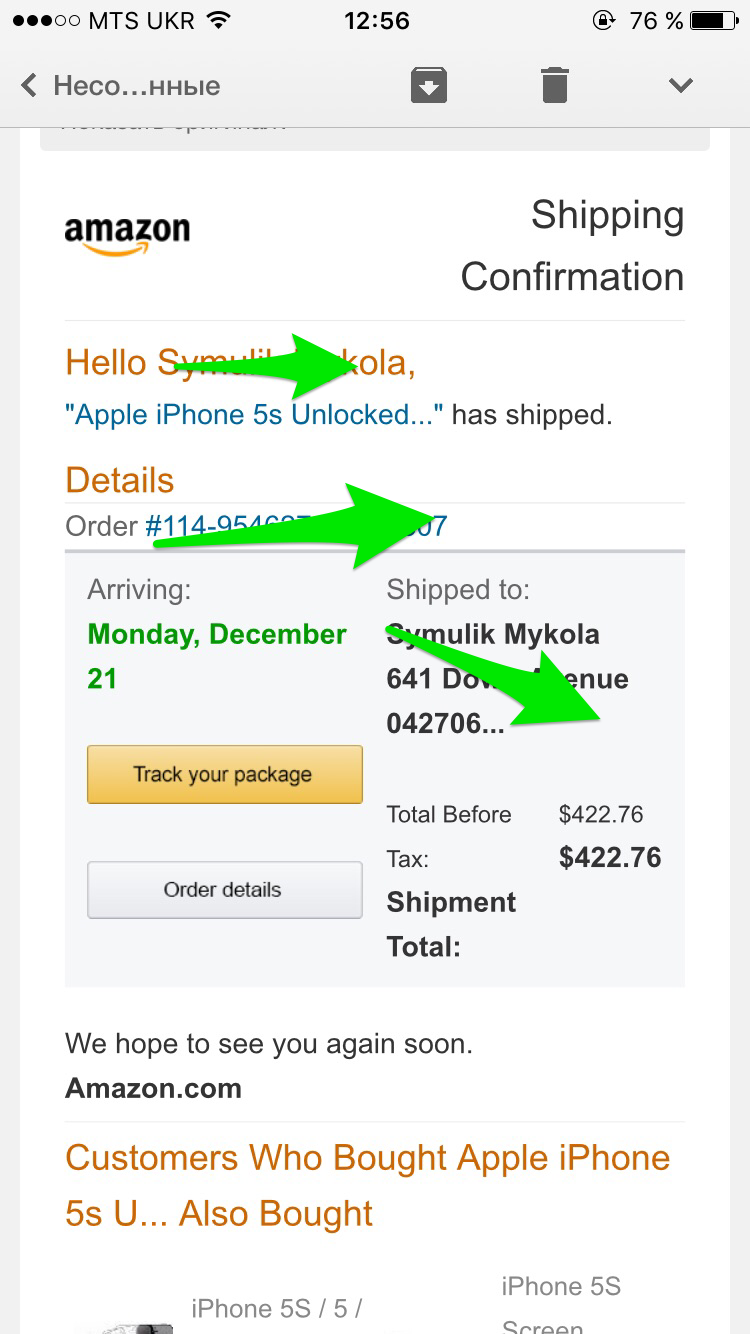Tap the archive icon in toolbar
This screenshot has height=1334, width=750.
(x=428, y=85)
